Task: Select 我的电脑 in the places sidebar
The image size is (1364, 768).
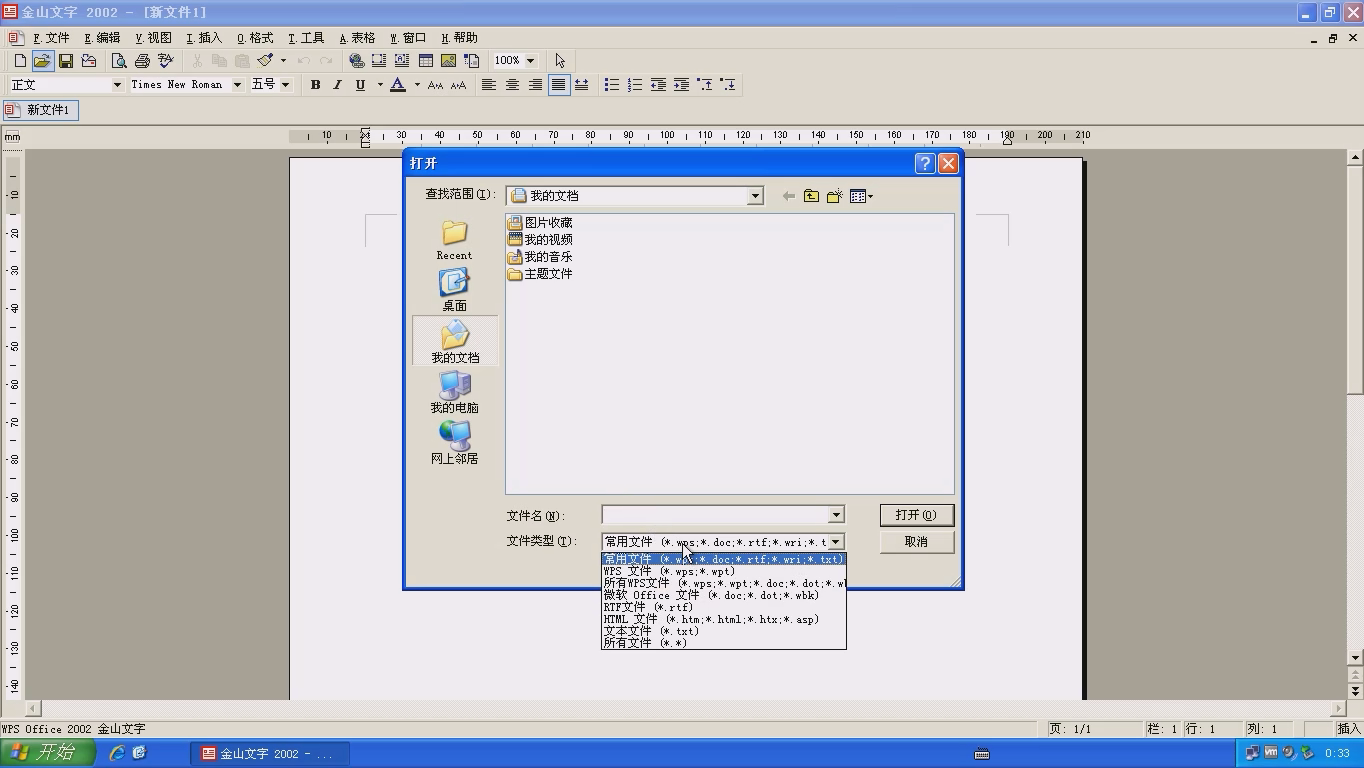Action: click(x=455, y=392)
